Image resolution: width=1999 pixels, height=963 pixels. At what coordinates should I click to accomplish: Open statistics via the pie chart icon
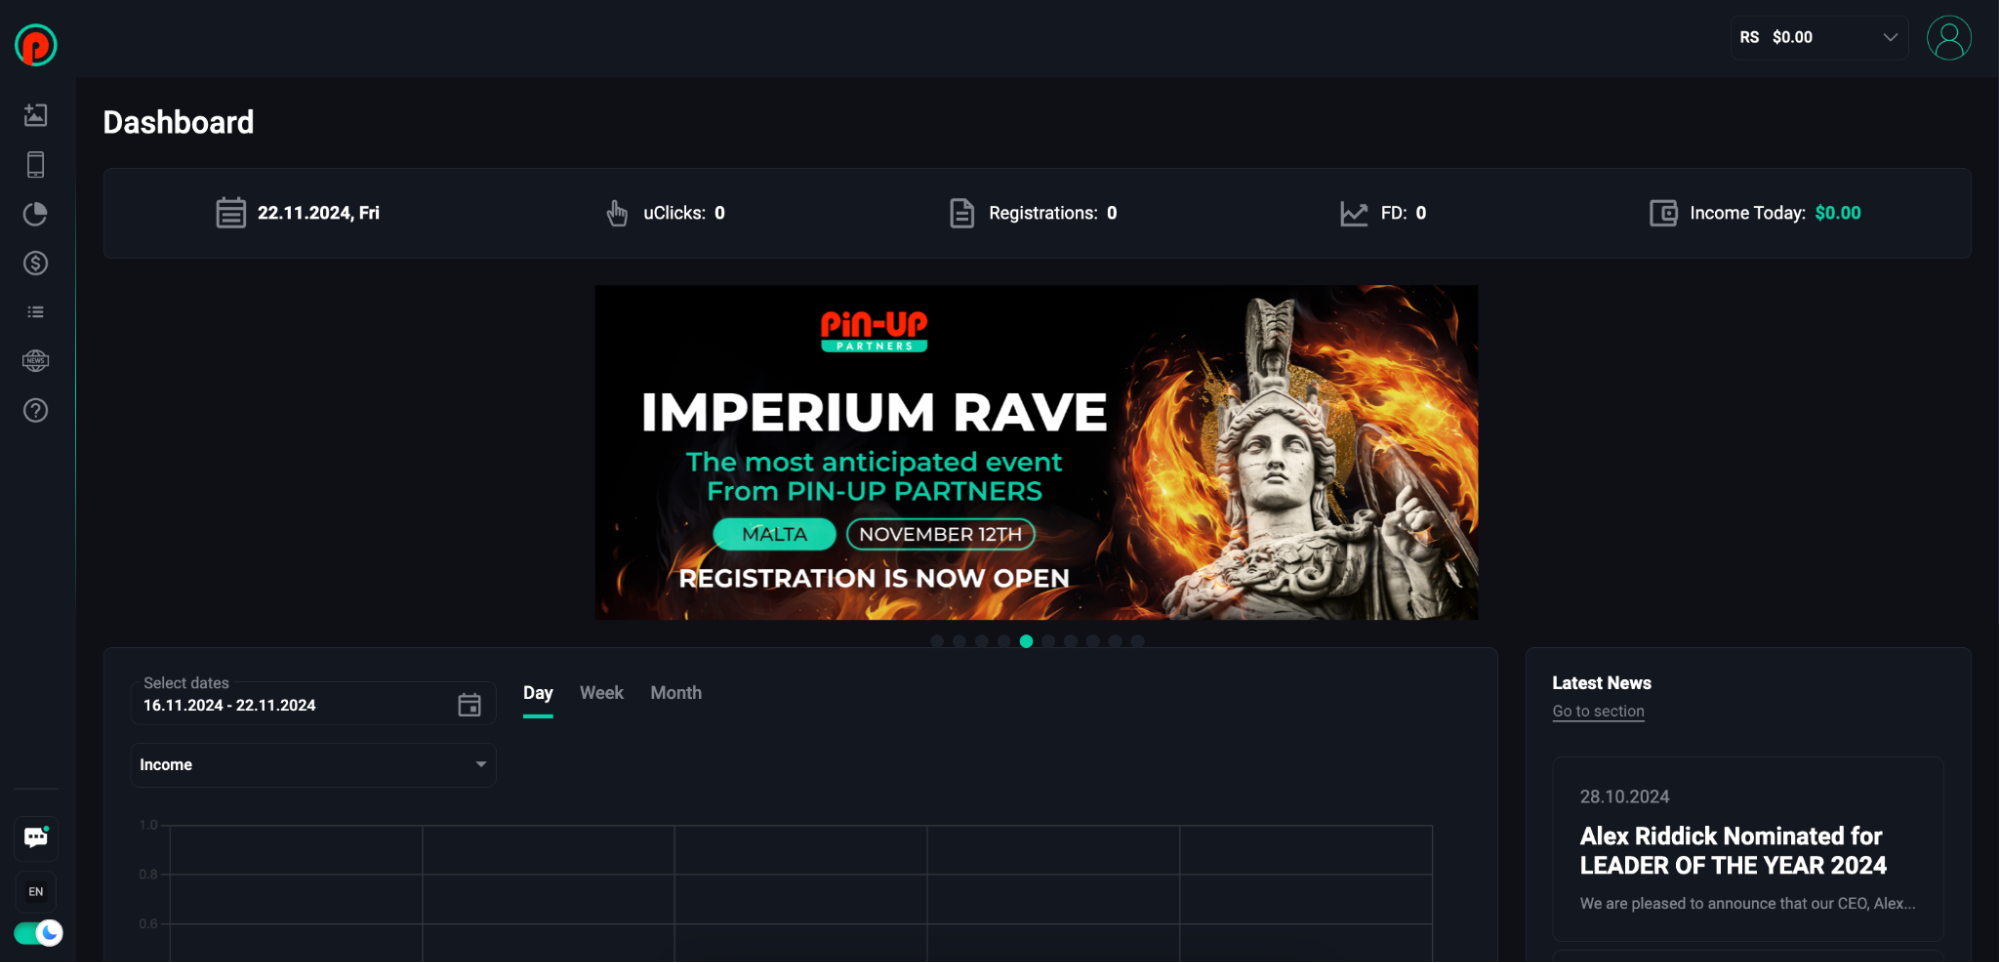click(x=36, y=214)
